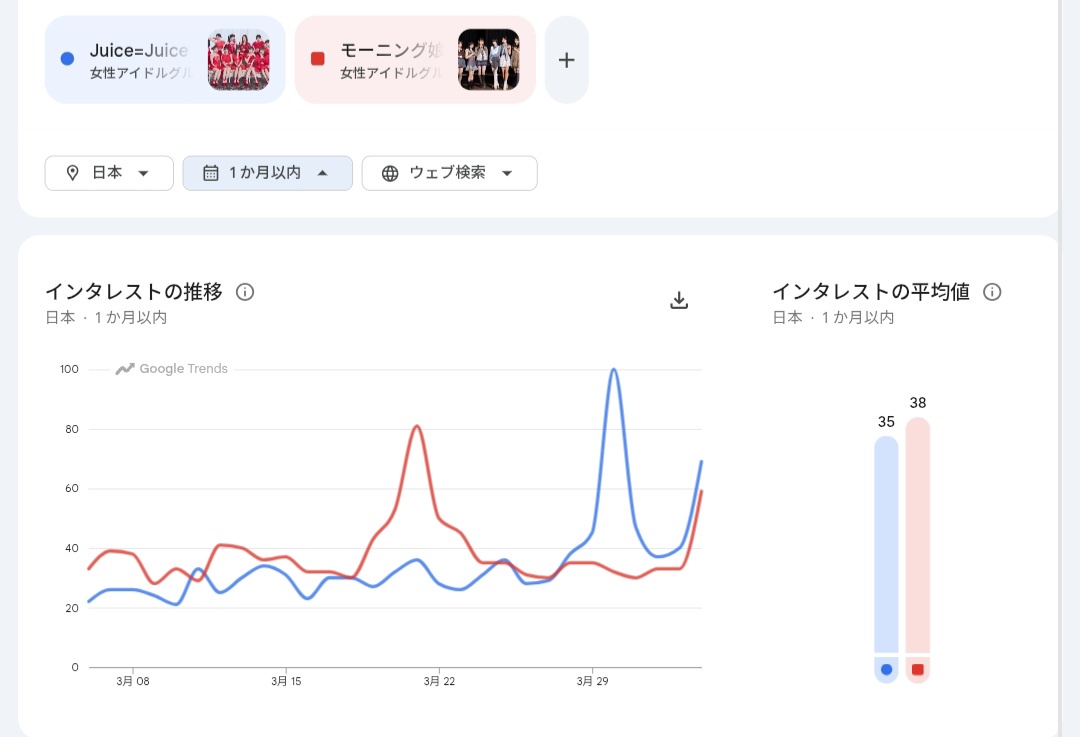Click the Google Trends logo in chart
The height and width of the screenshot is (737, 1080).
pos(172,369)
